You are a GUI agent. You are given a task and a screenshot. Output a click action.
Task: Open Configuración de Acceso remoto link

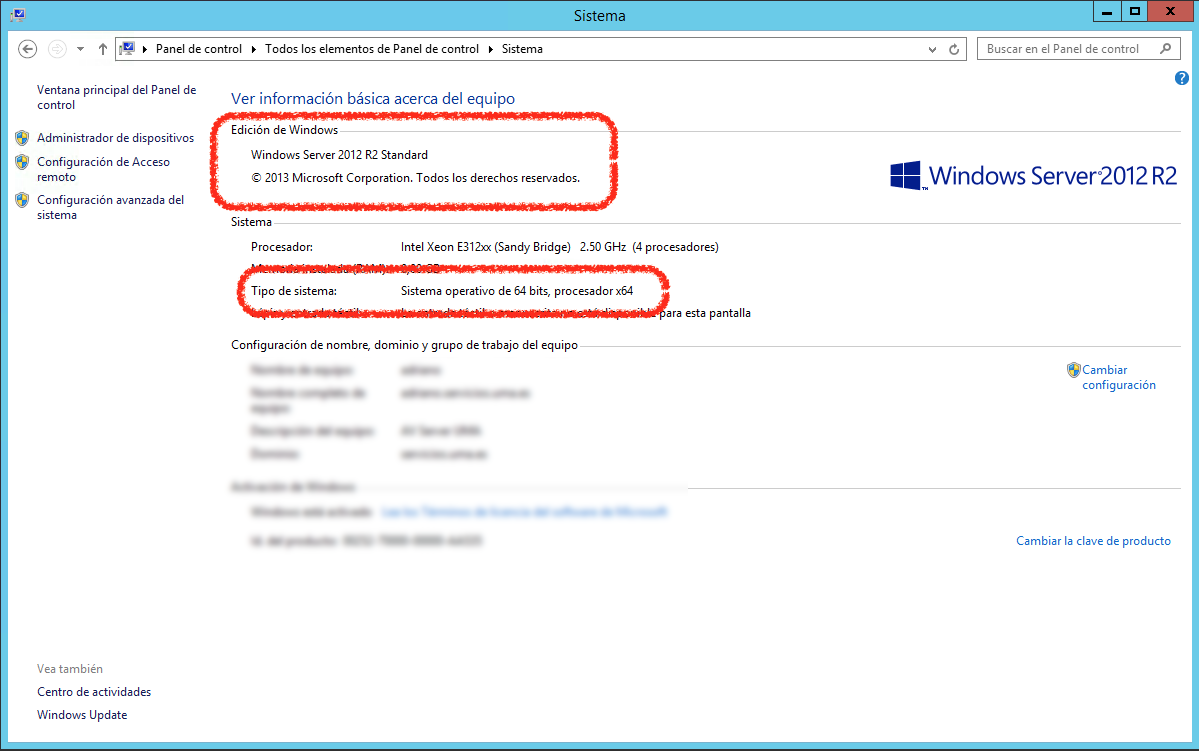pos(103,169)
